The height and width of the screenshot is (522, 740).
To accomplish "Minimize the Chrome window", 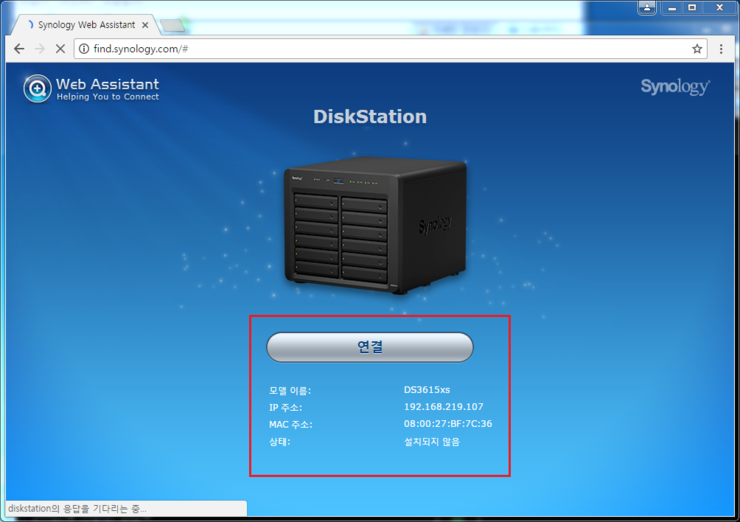I will coord(672,8).
